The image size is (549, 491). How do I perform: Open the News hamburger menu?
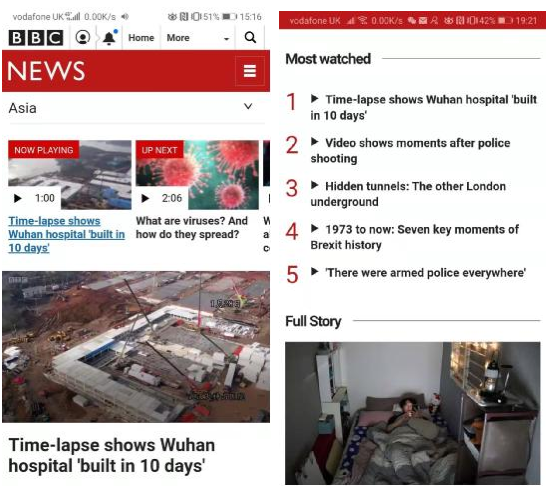coord(250,71)
